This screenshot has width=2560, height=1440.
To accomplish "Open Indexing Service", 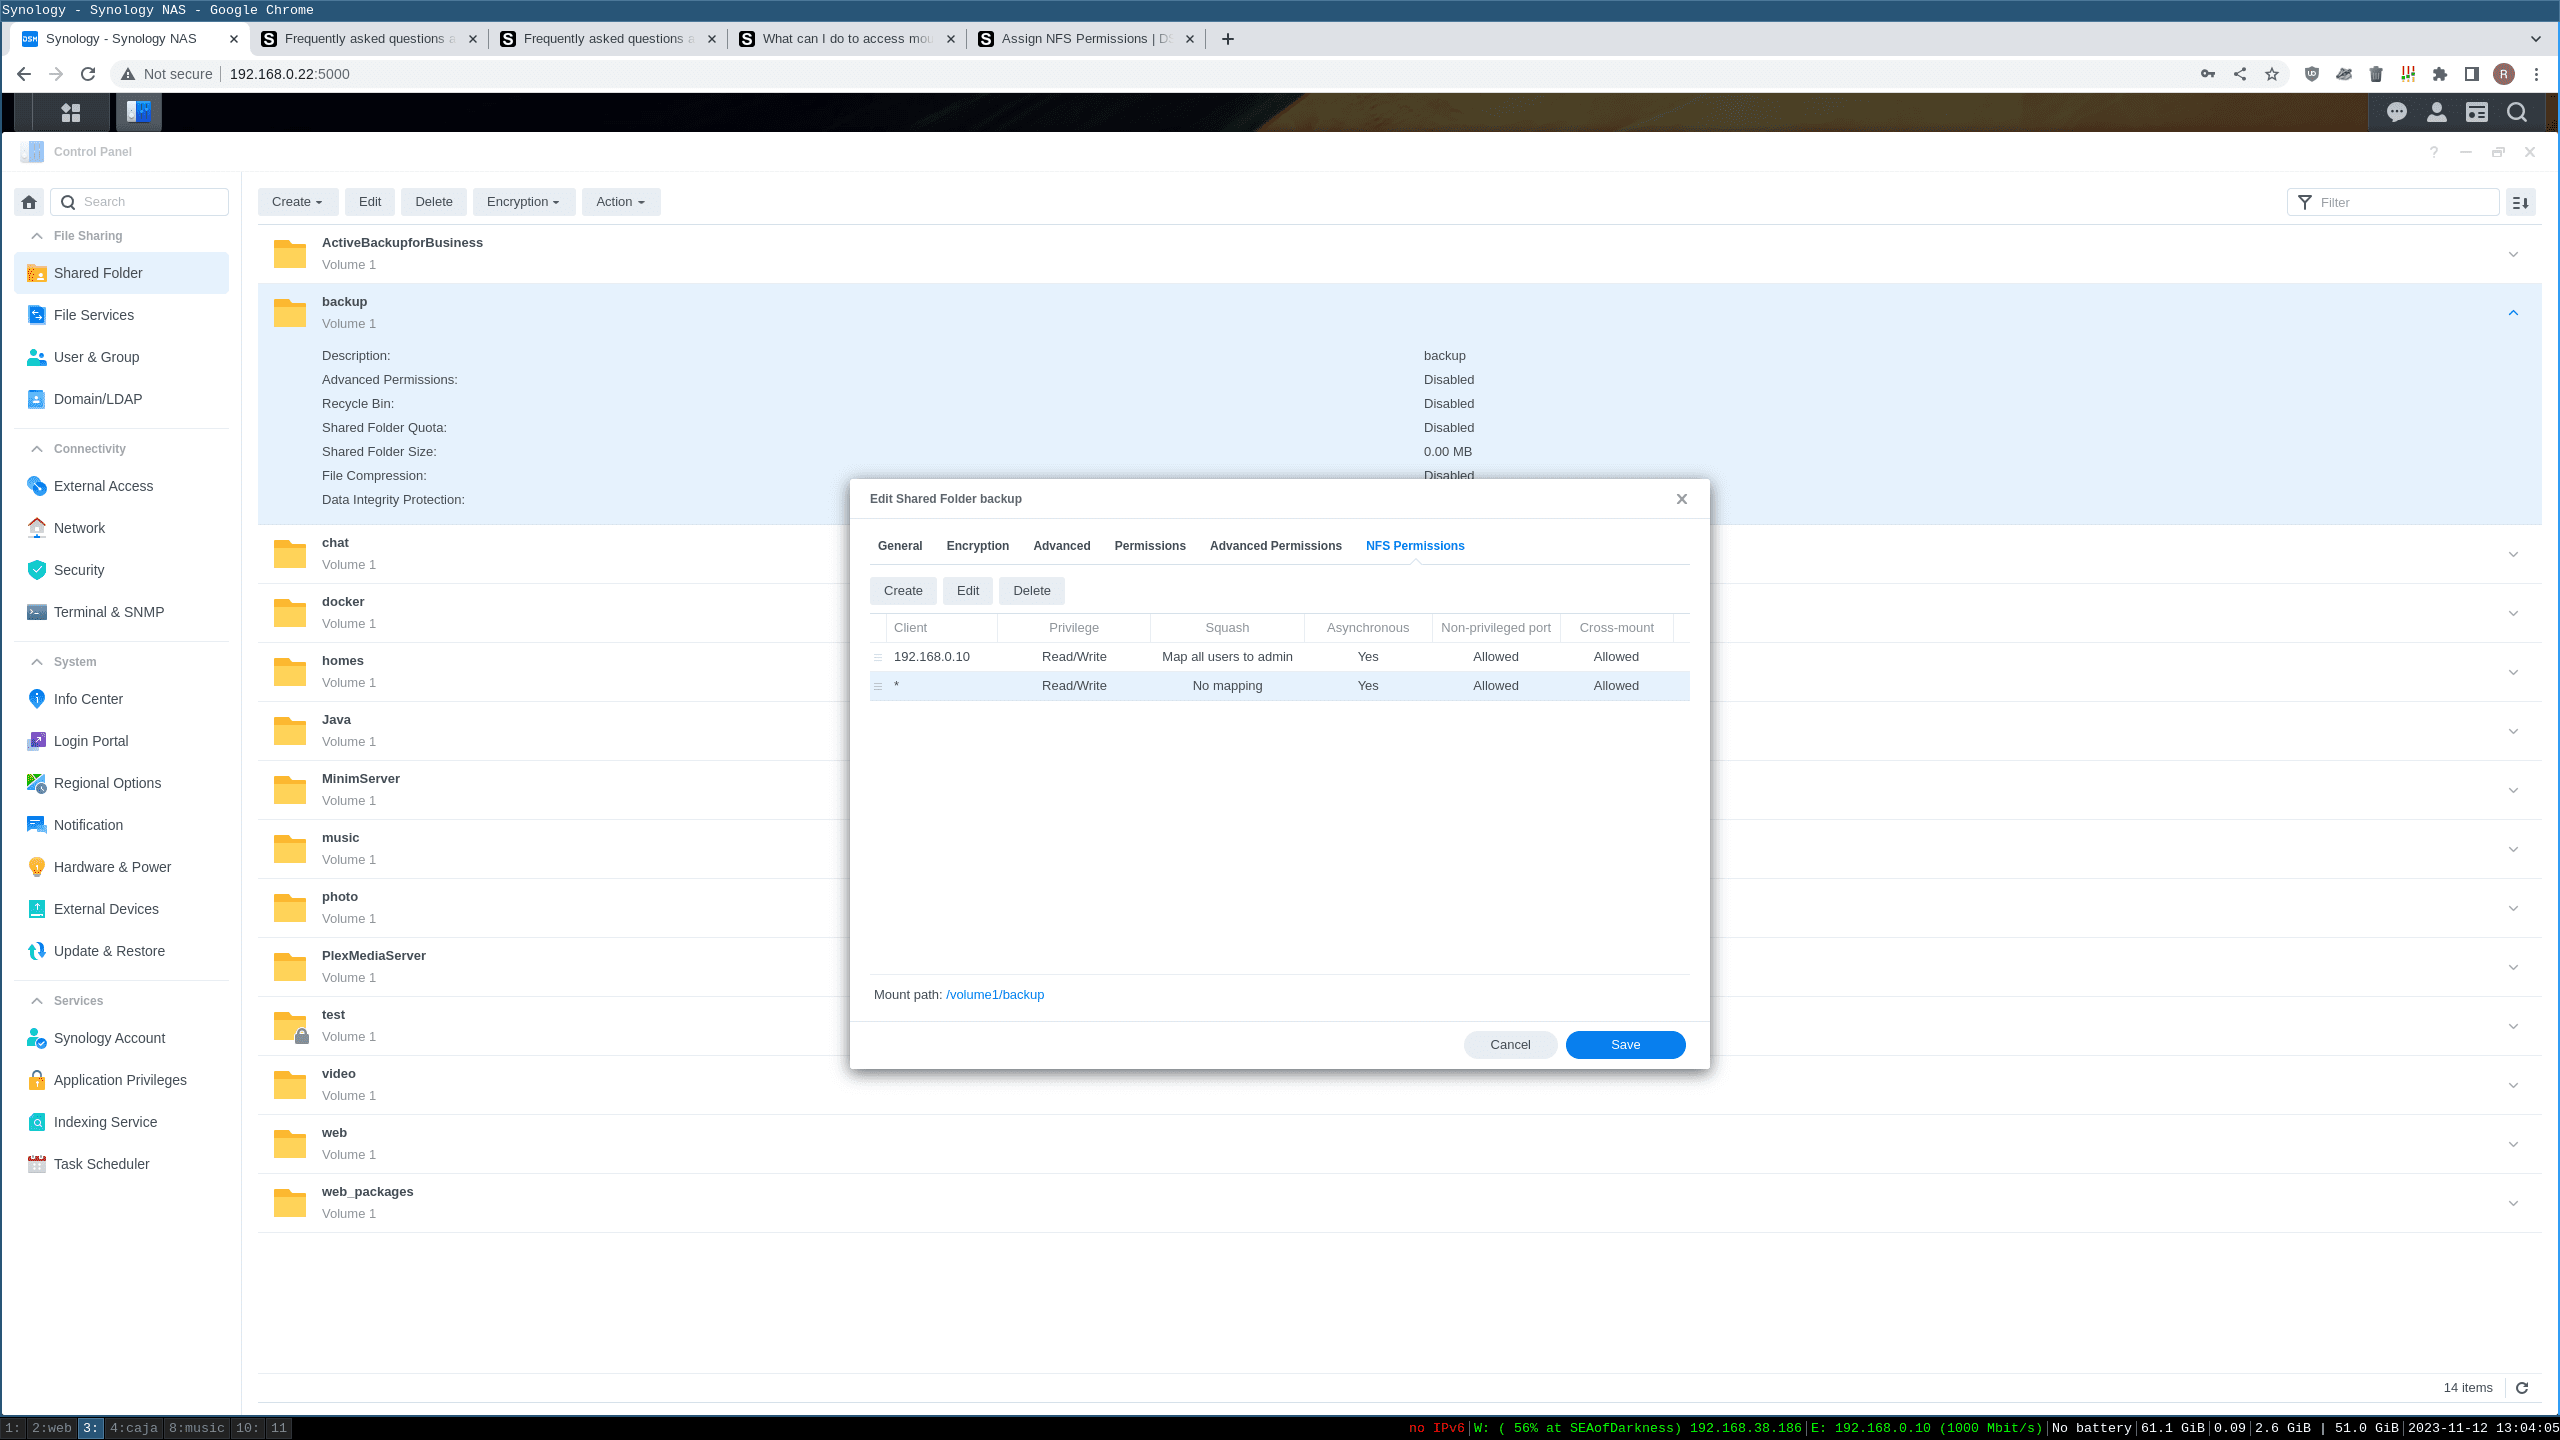I will tap(121, 1122).
